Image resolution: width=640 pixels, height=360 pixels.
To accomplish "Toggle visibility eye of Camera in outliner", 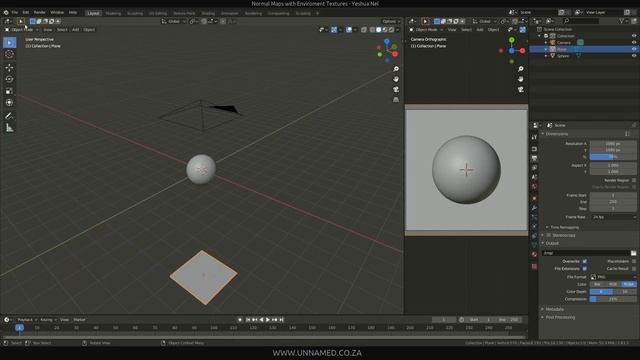I will (634, 42).
